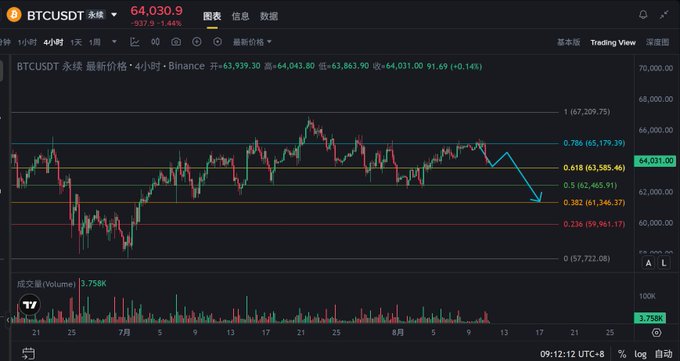Viewport: 680px width, 361px height.
Task: Open the drawing tools line-chart icon
Action: (x=135, y=42)
